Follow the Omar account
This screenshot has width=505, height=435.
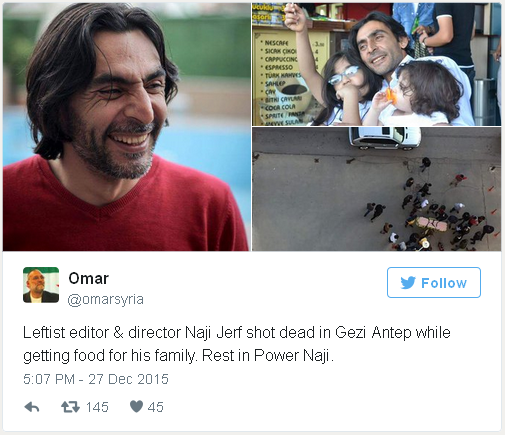pyautogui.click(x=434, y=282)
